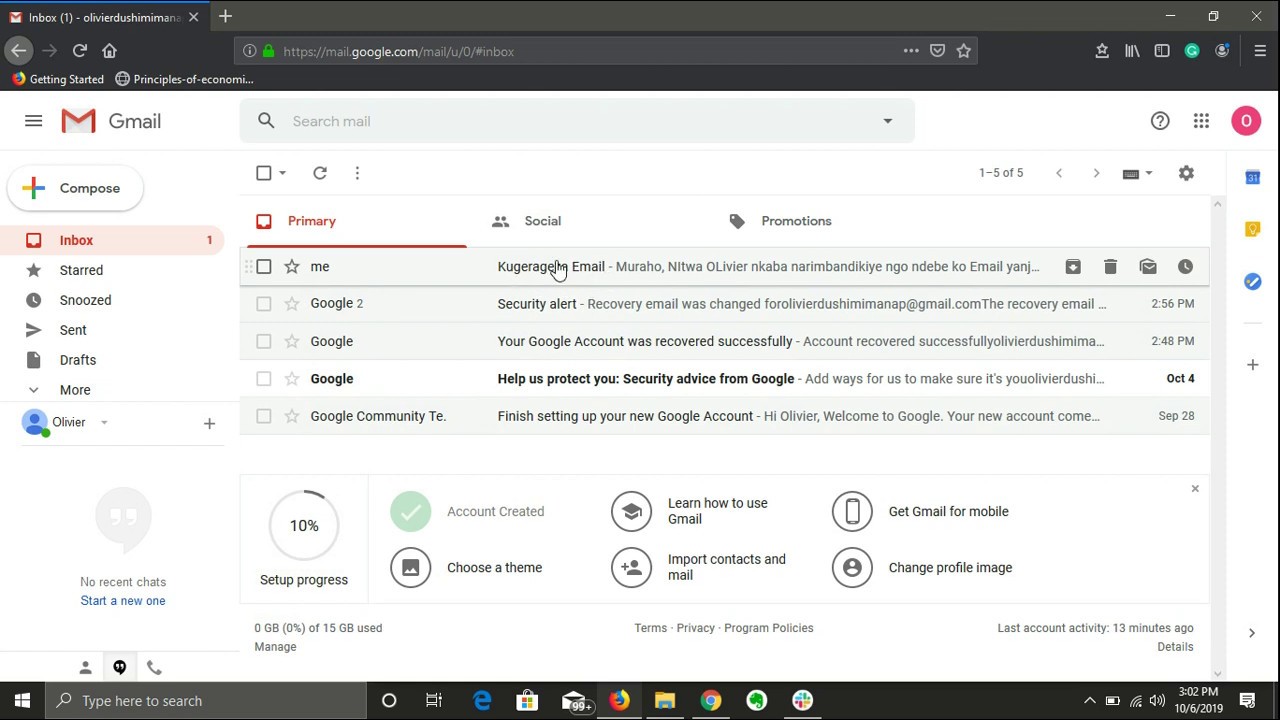This screenshot has width=1280, height=720.
Task: Bookmark this page with the star
Action: point(964,51)
